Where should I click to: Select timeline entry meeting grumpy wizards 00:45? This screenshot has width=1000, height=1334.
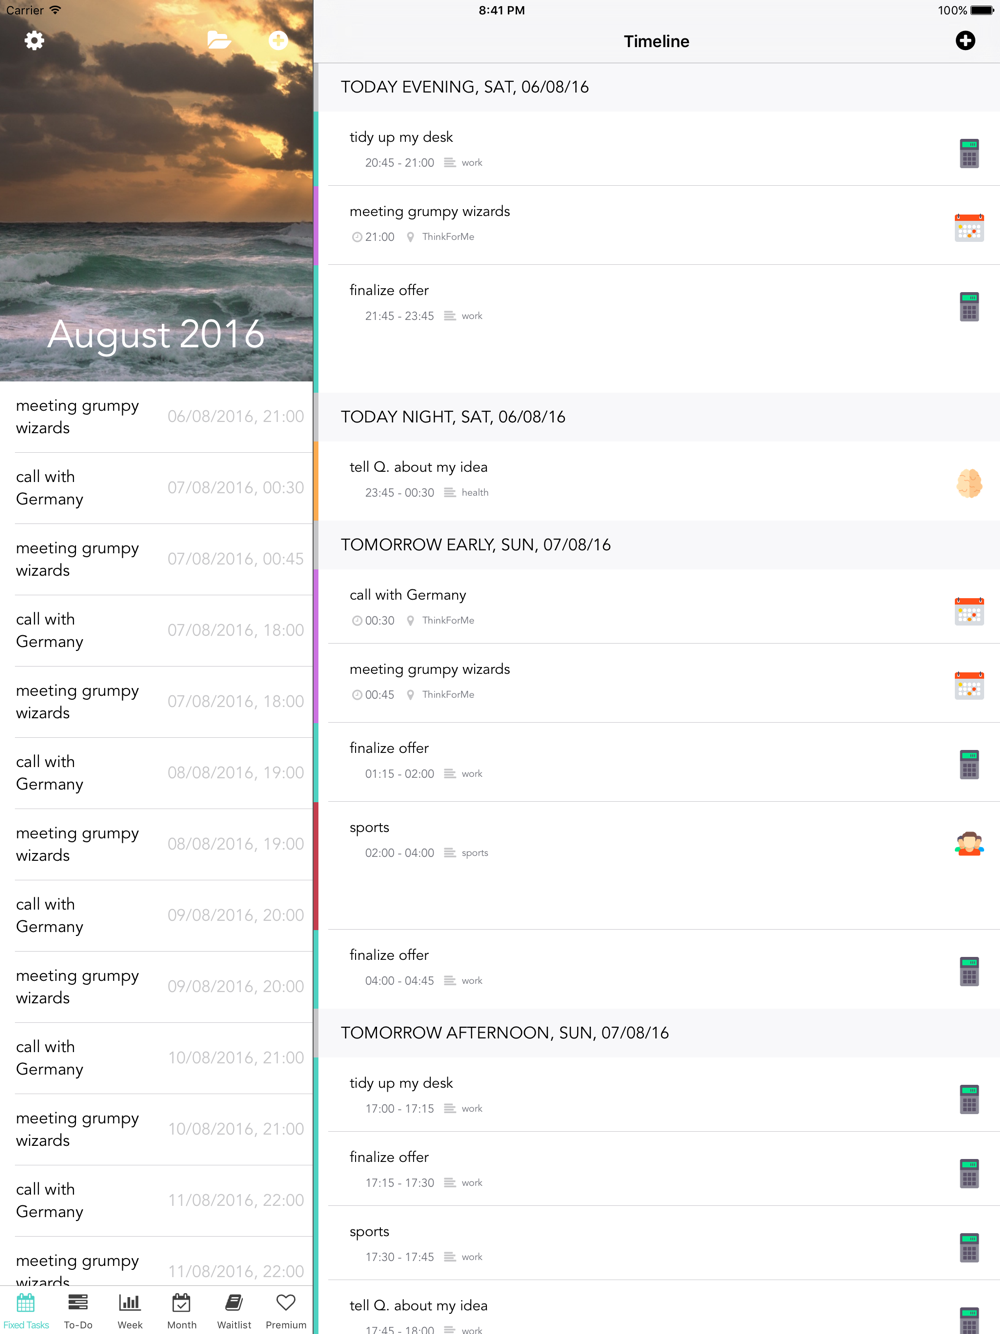(x=657, y=683)
